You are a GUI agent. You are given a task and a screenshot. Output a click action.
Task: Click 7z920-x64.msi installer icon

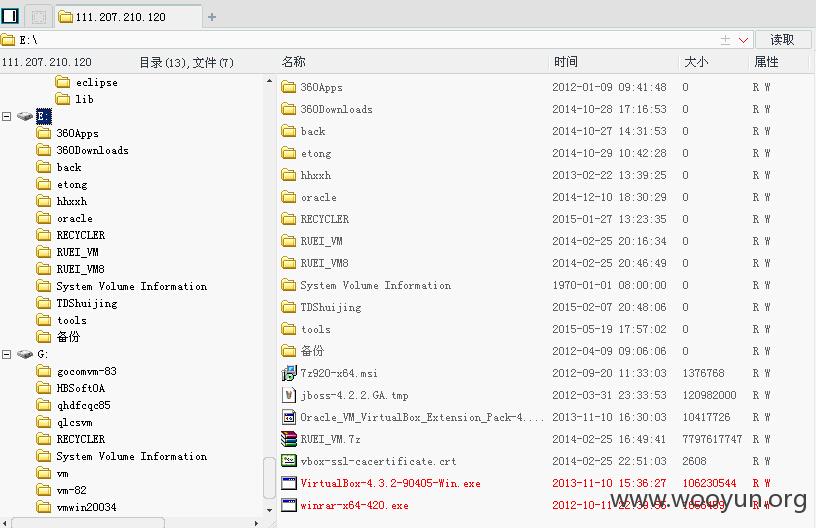(289, 374)
